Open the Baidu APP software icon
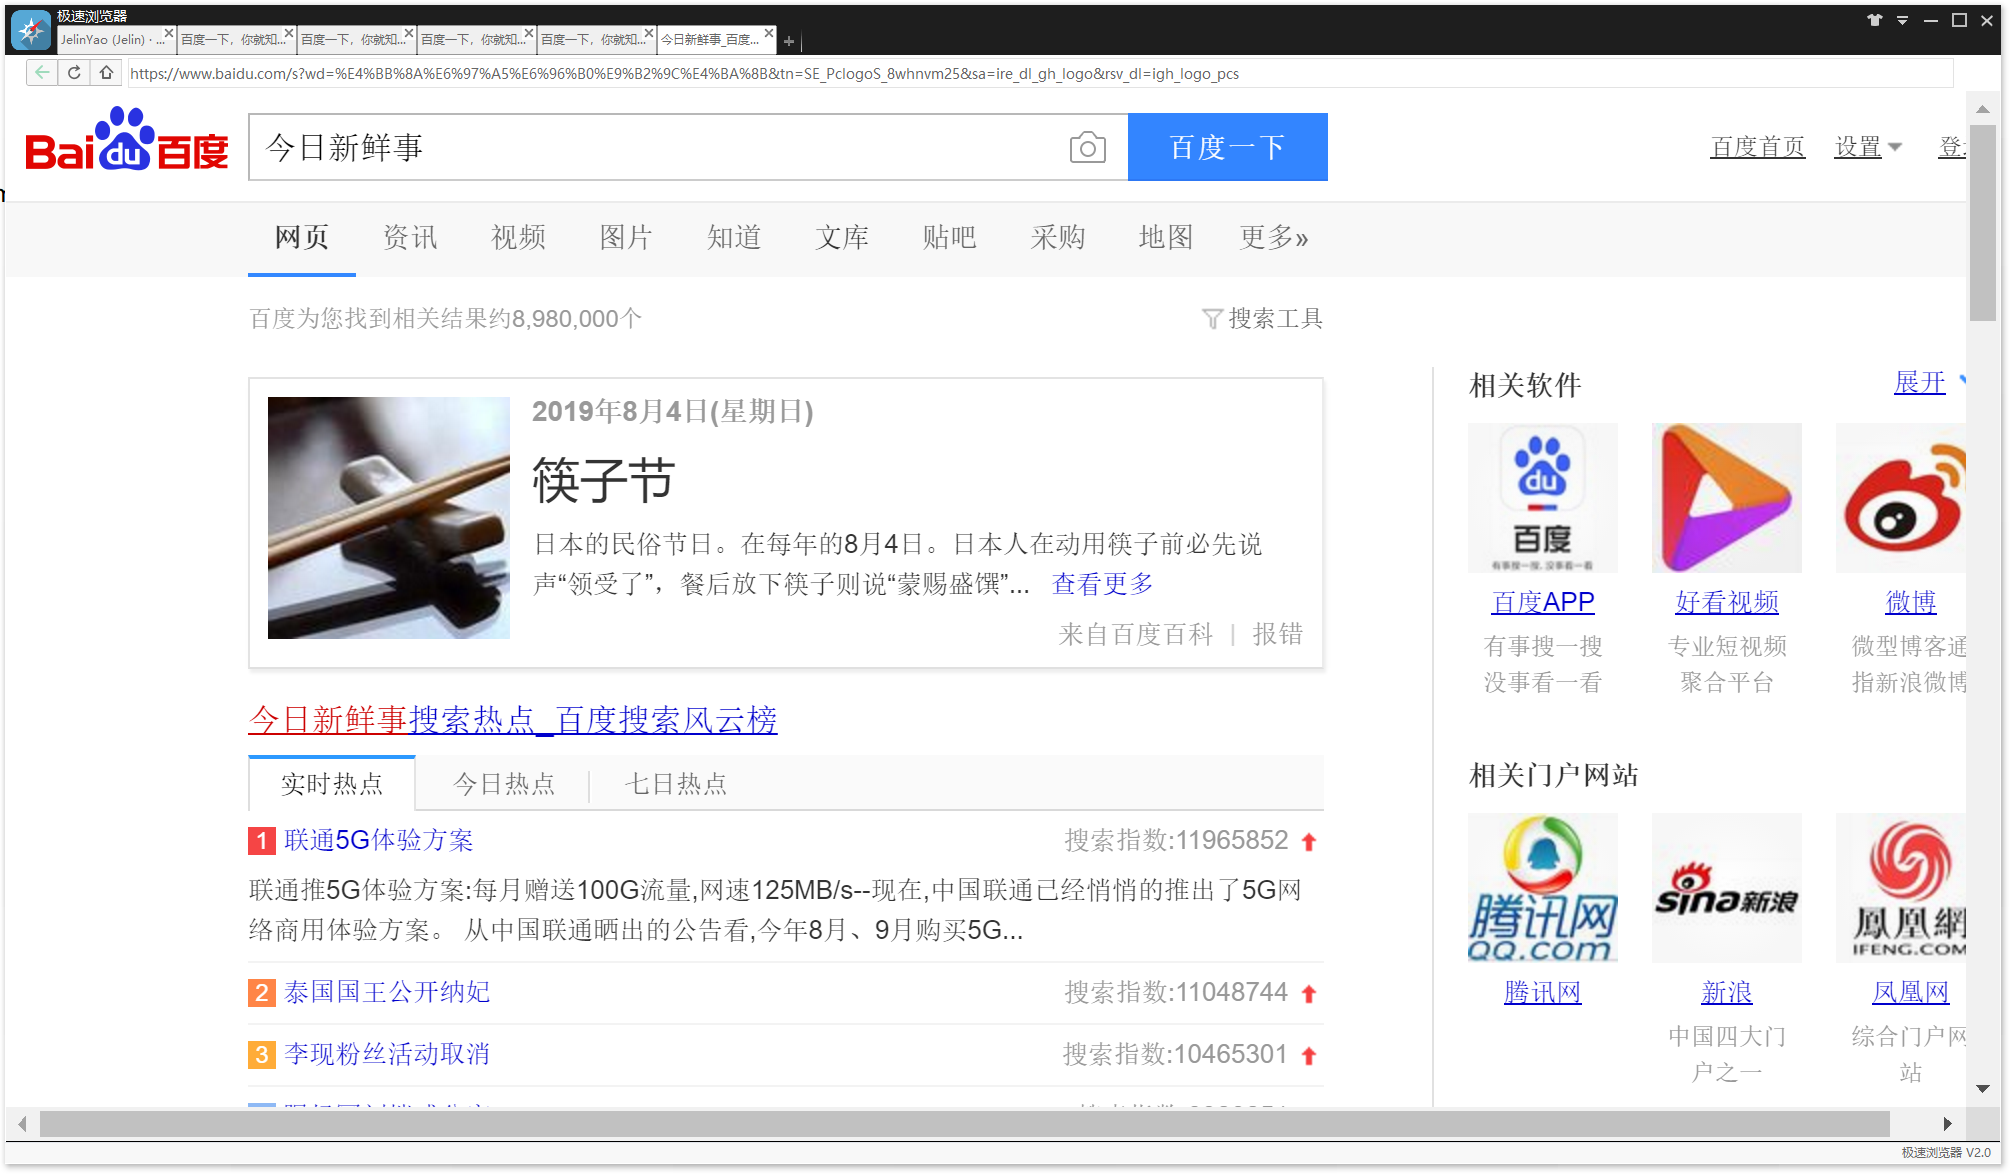Image resolution: width=2010 pixels, height=1174 pixels. click(x=1542, y=498)
